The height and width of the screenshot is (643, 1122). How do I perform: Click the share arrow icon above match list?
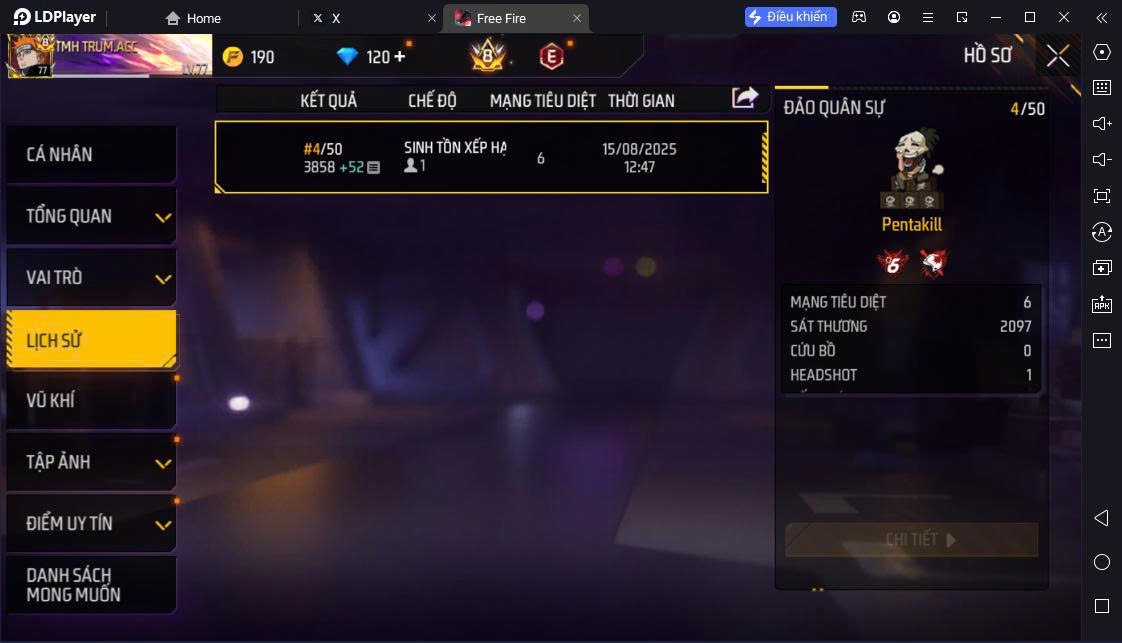(745, 97)
